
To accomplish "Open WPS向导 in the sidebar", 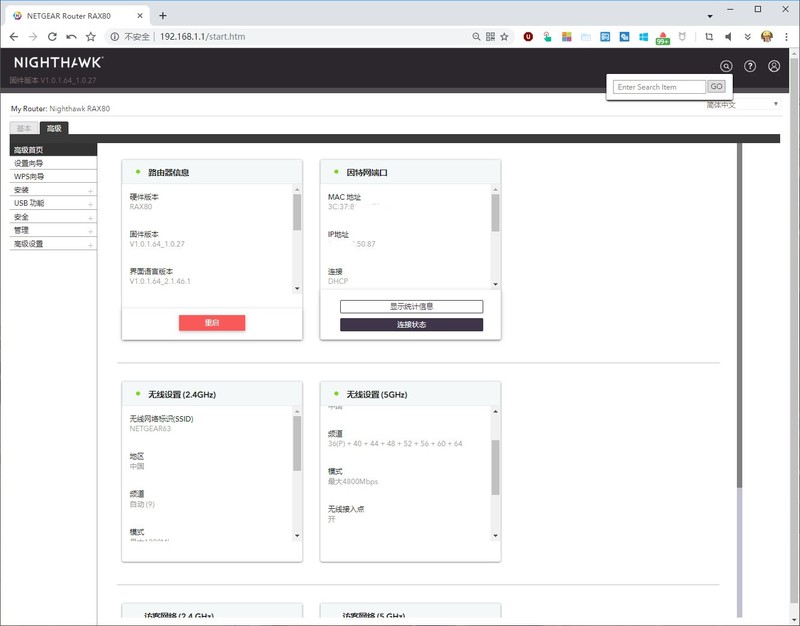I will 53,177.
